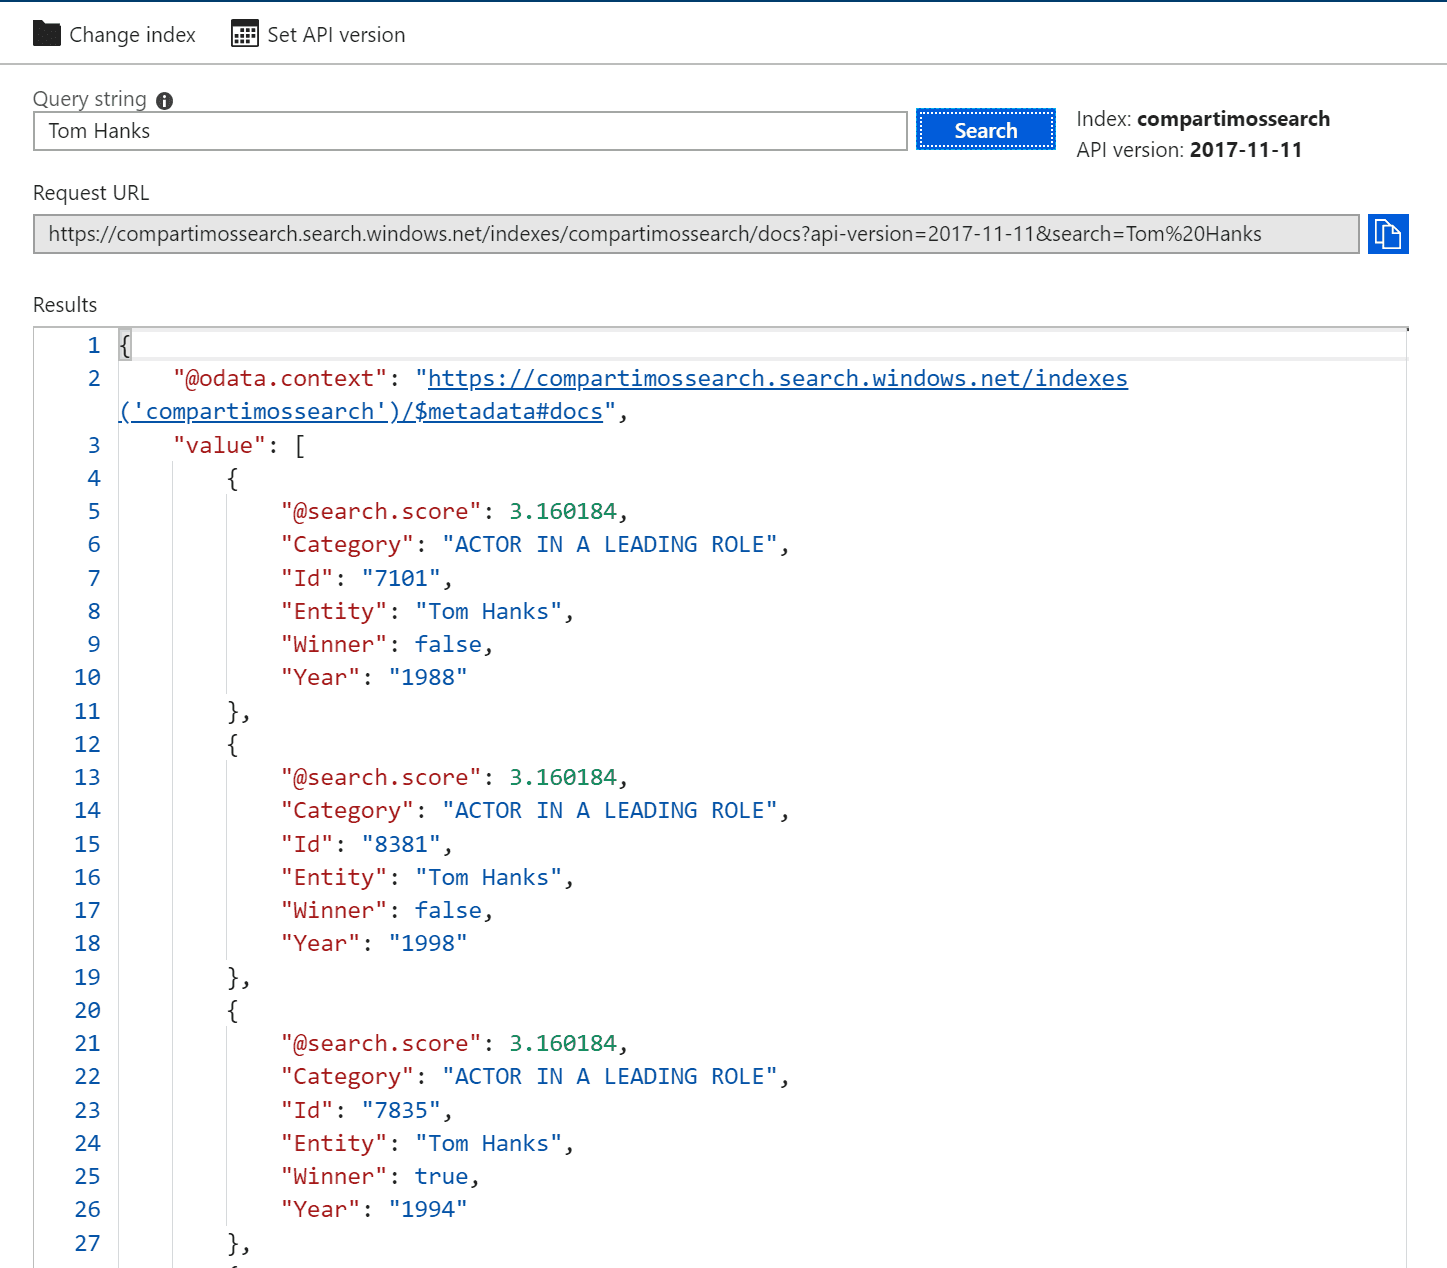Click the compartimossearch index name
Screen dimensions: 1447x1268
click(x=1233, y=119)
